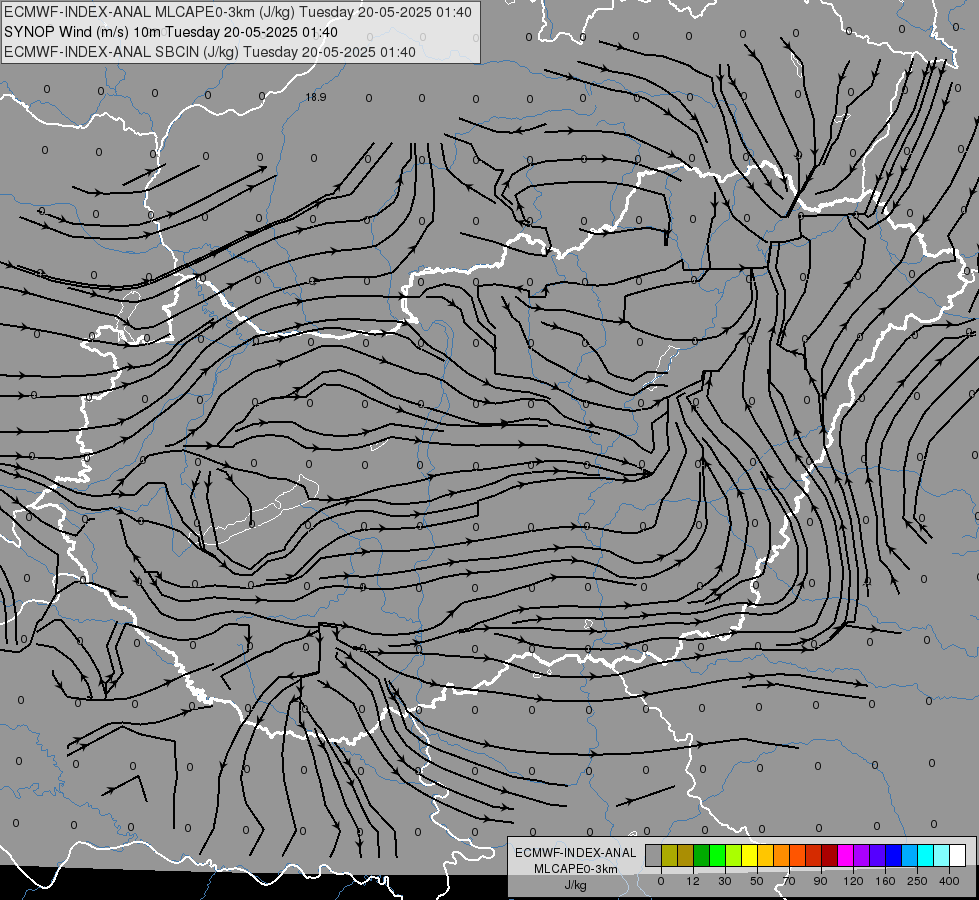Click the white legend swatch above 400

pos(958,856)
